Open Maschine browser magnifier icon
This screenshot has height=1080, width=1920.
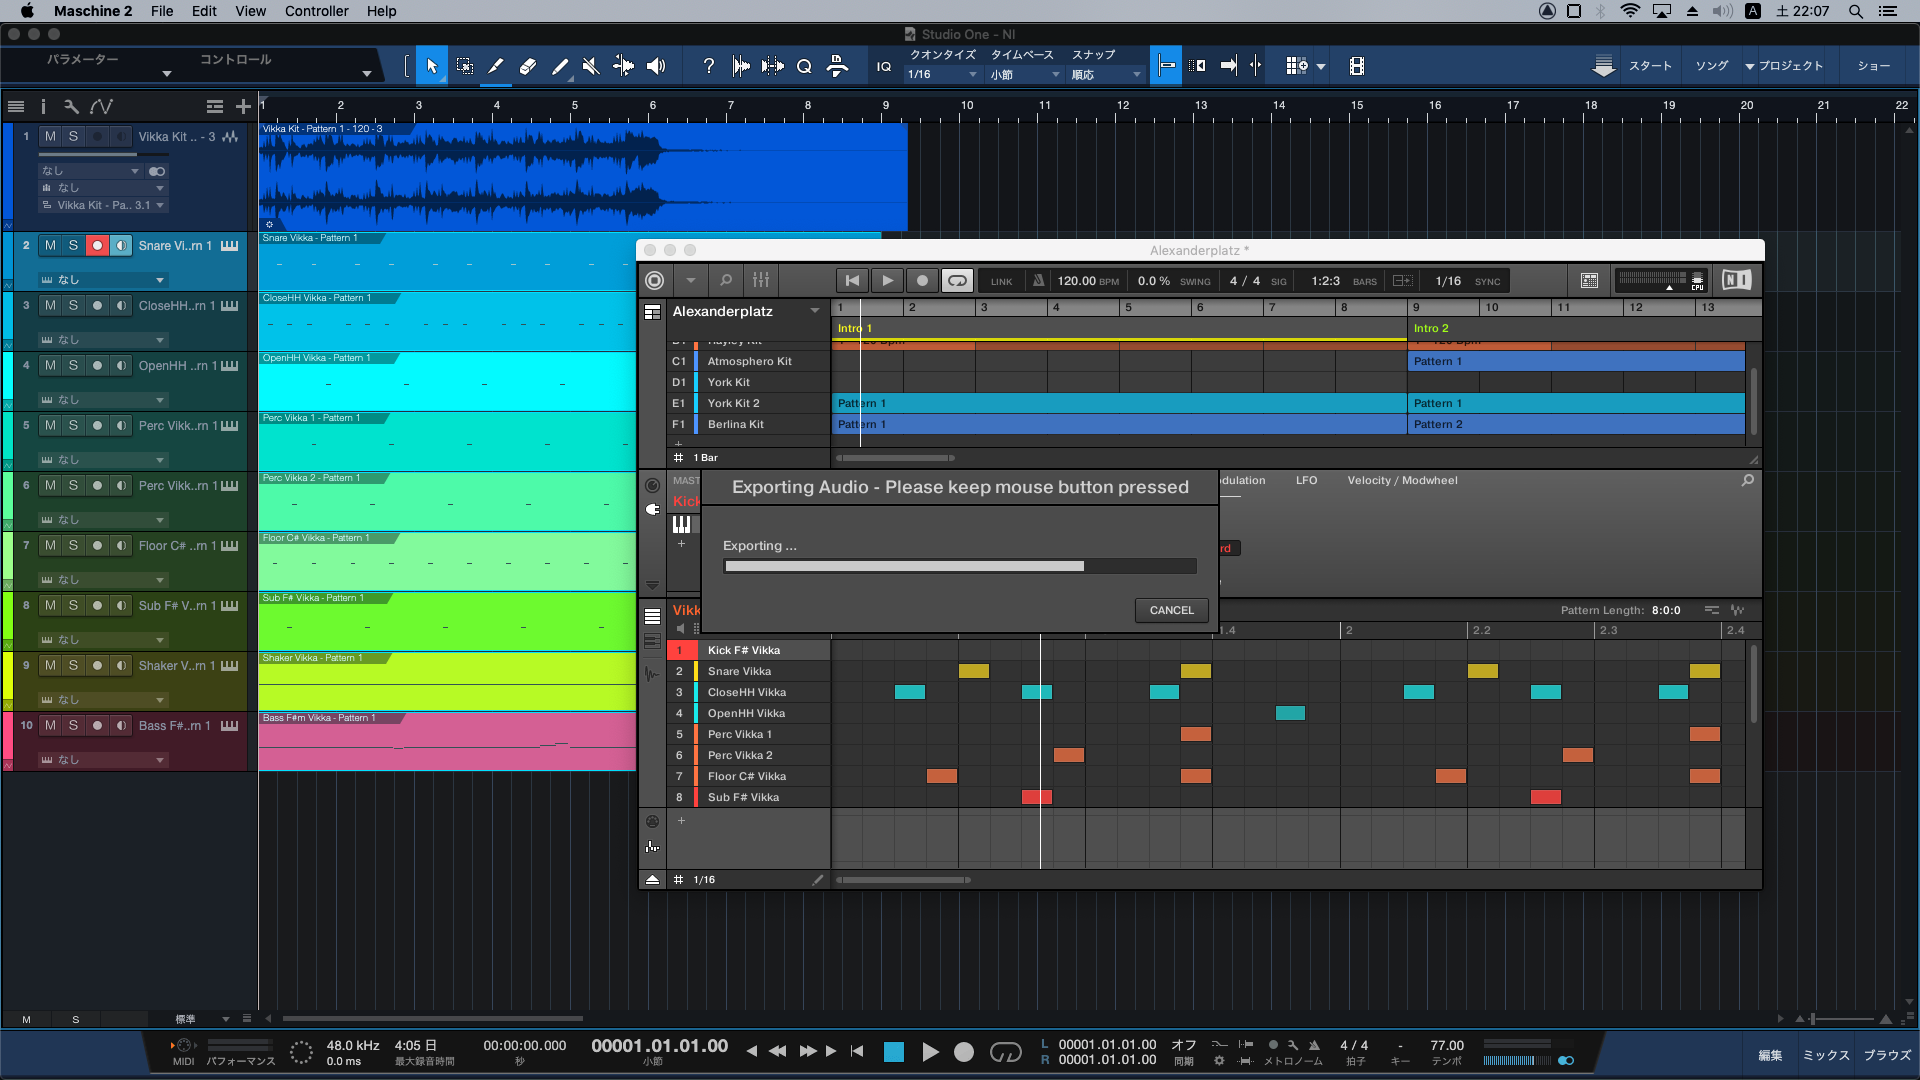coord(726,281)
